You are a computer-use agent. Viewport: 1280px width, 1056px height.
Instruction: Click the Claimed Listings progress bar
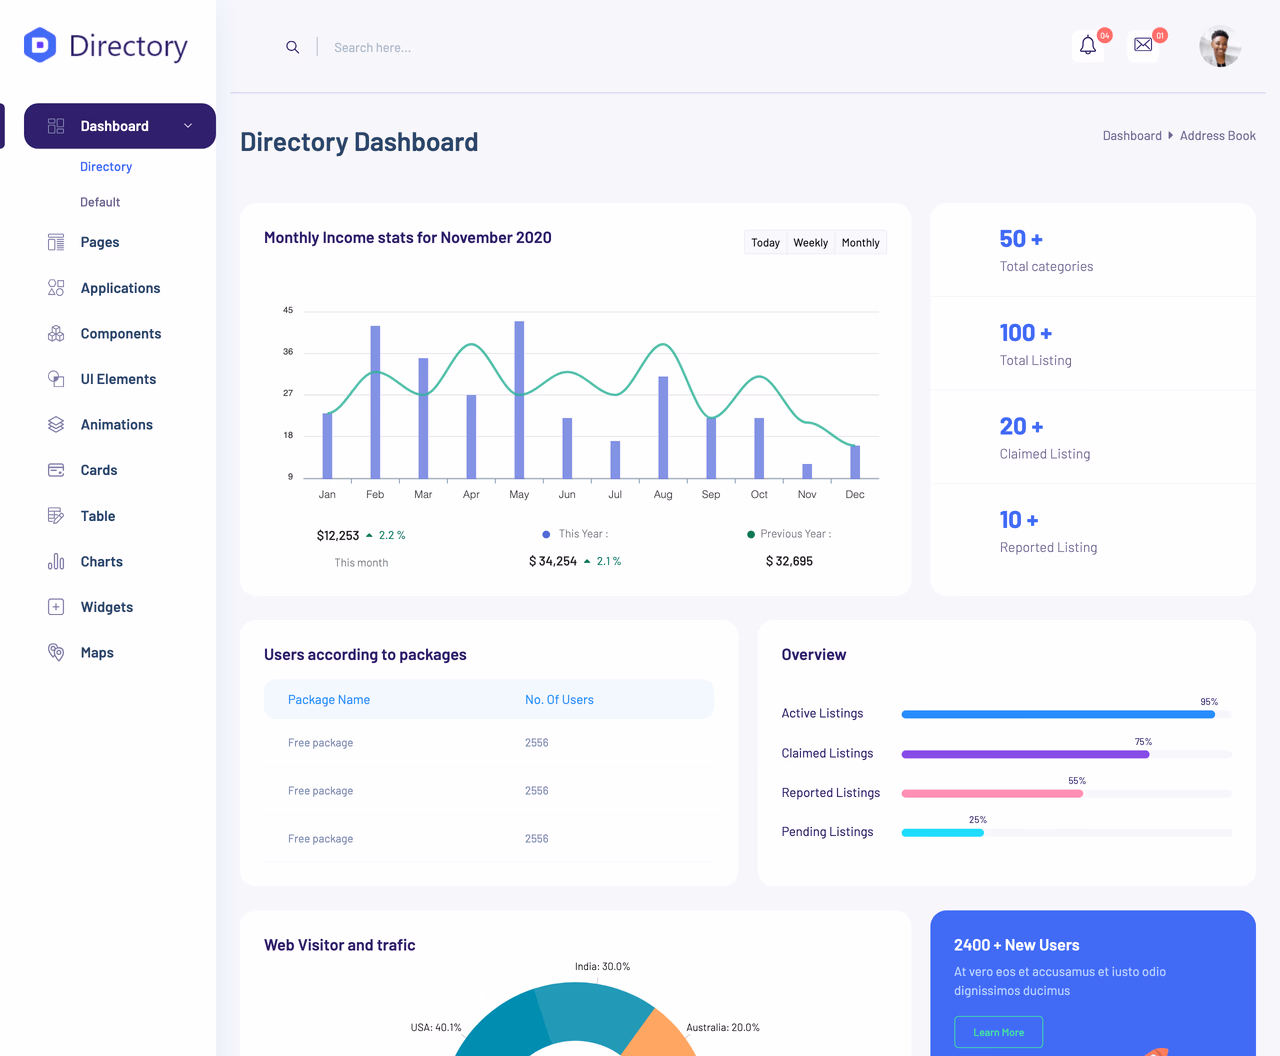pos(1067,754)
